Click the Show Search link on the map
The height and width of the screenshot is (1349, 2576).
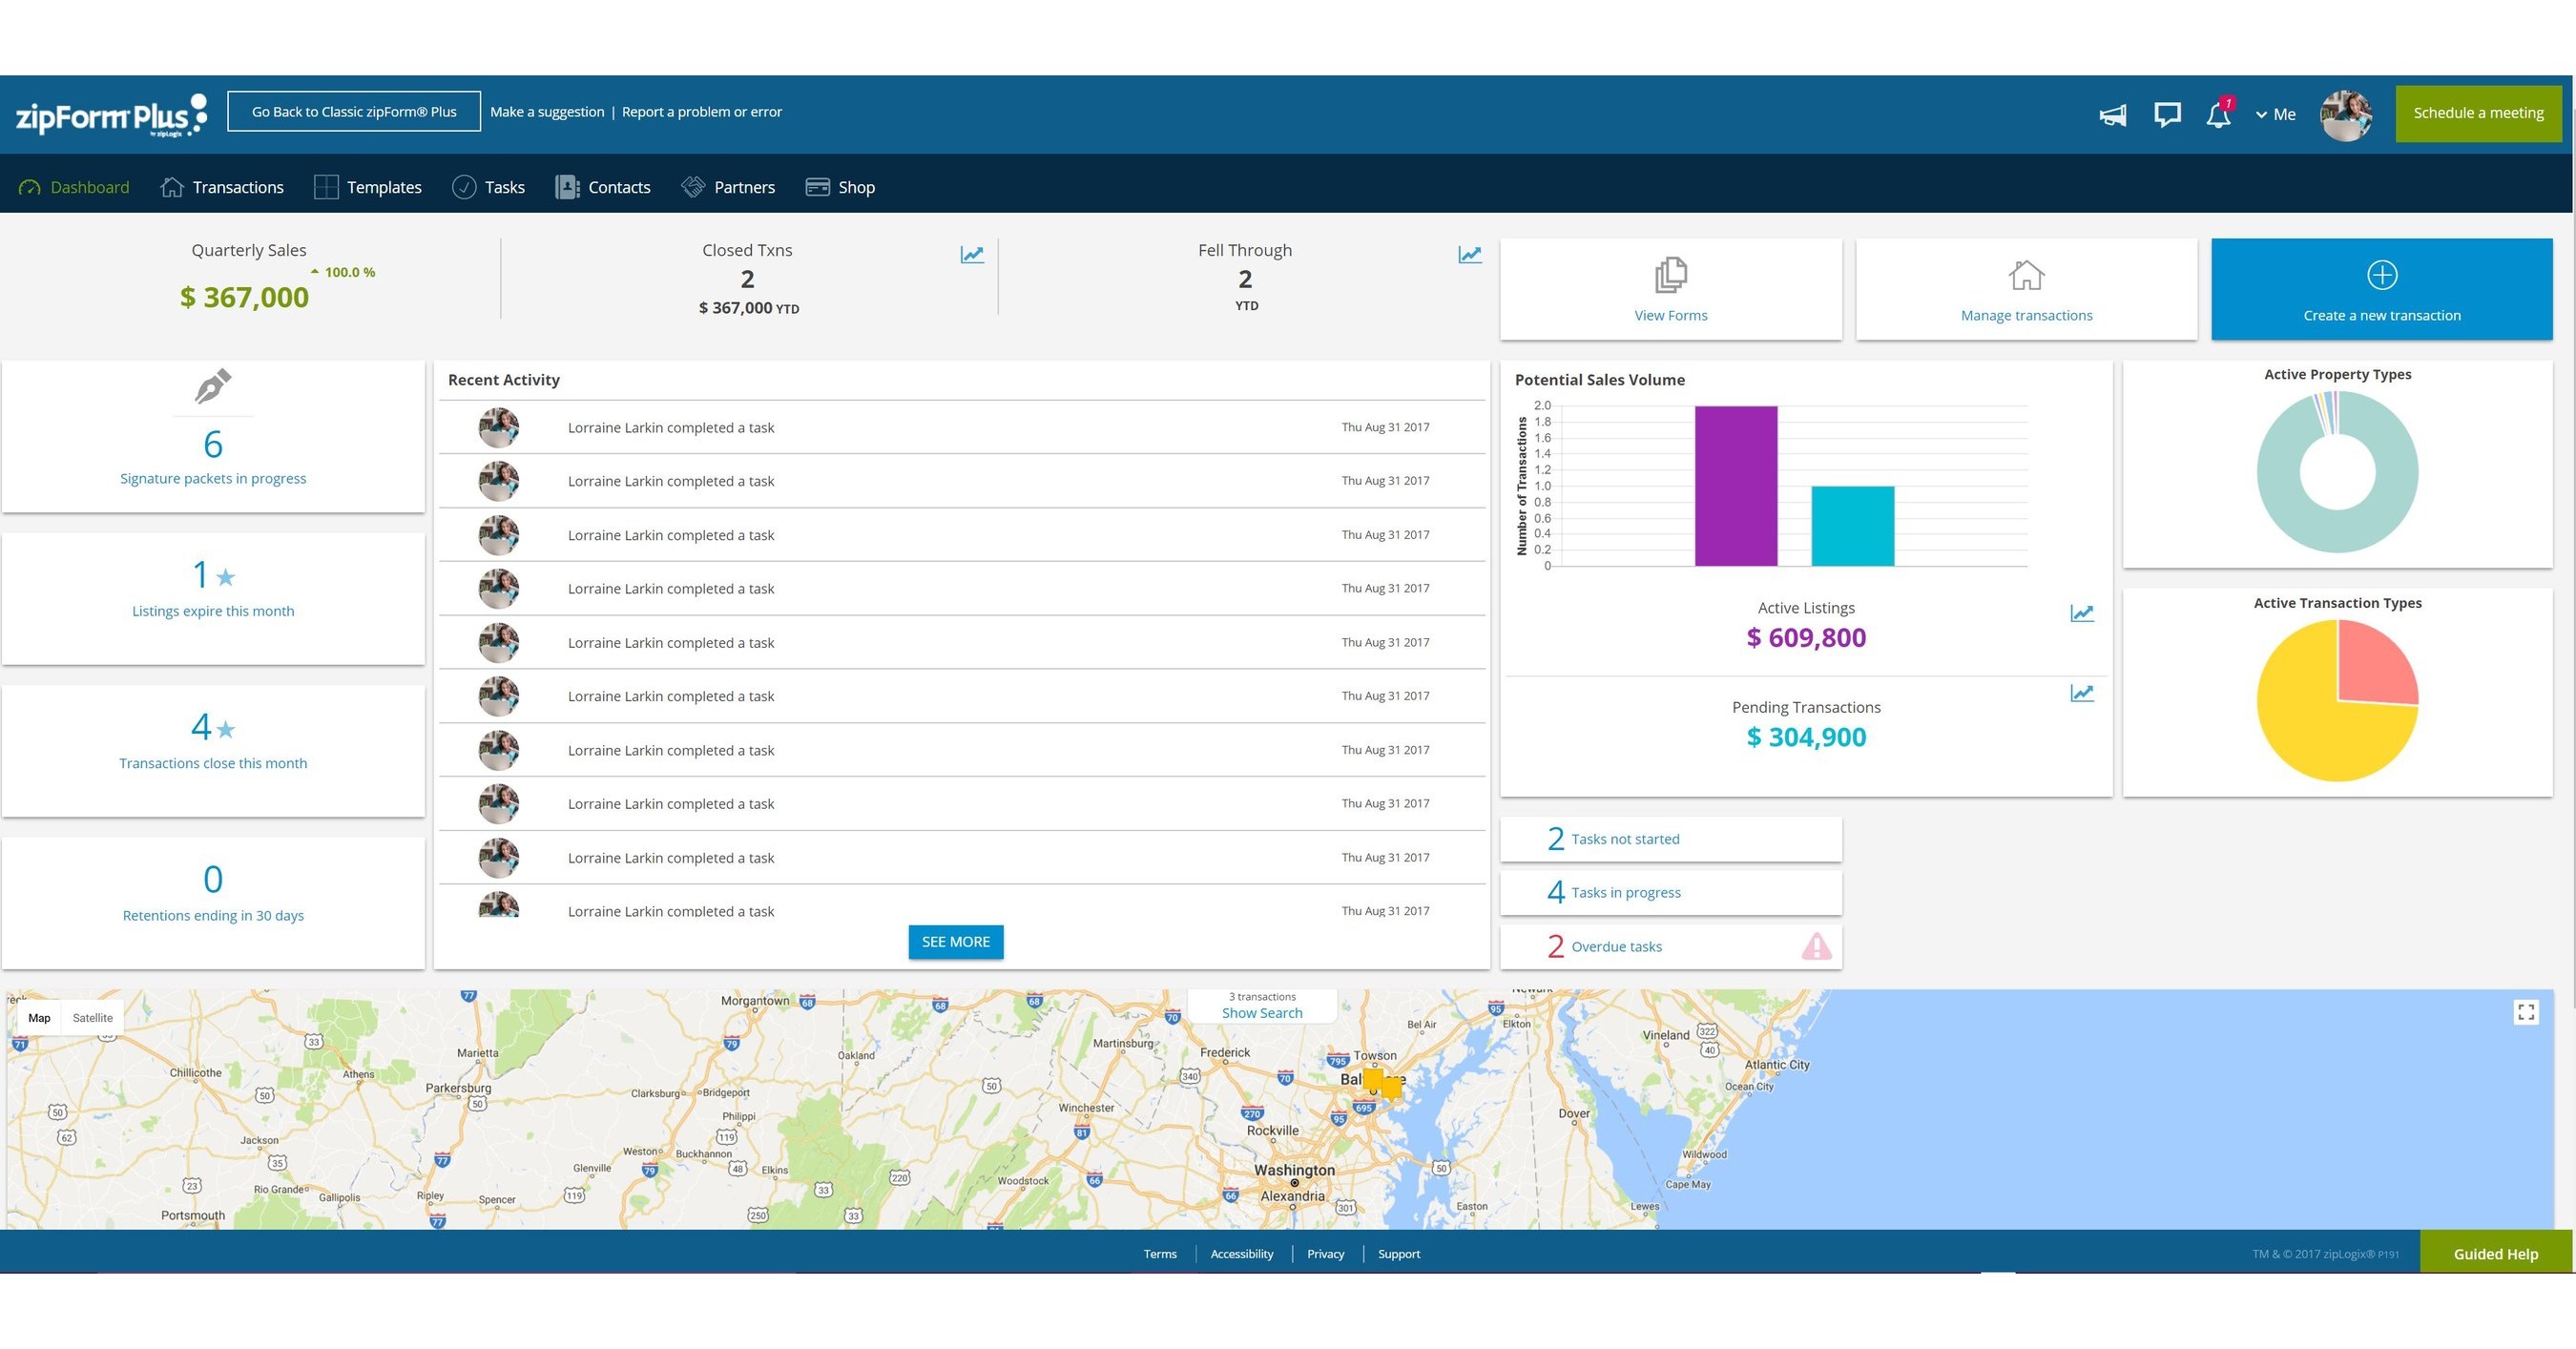1262,1013
